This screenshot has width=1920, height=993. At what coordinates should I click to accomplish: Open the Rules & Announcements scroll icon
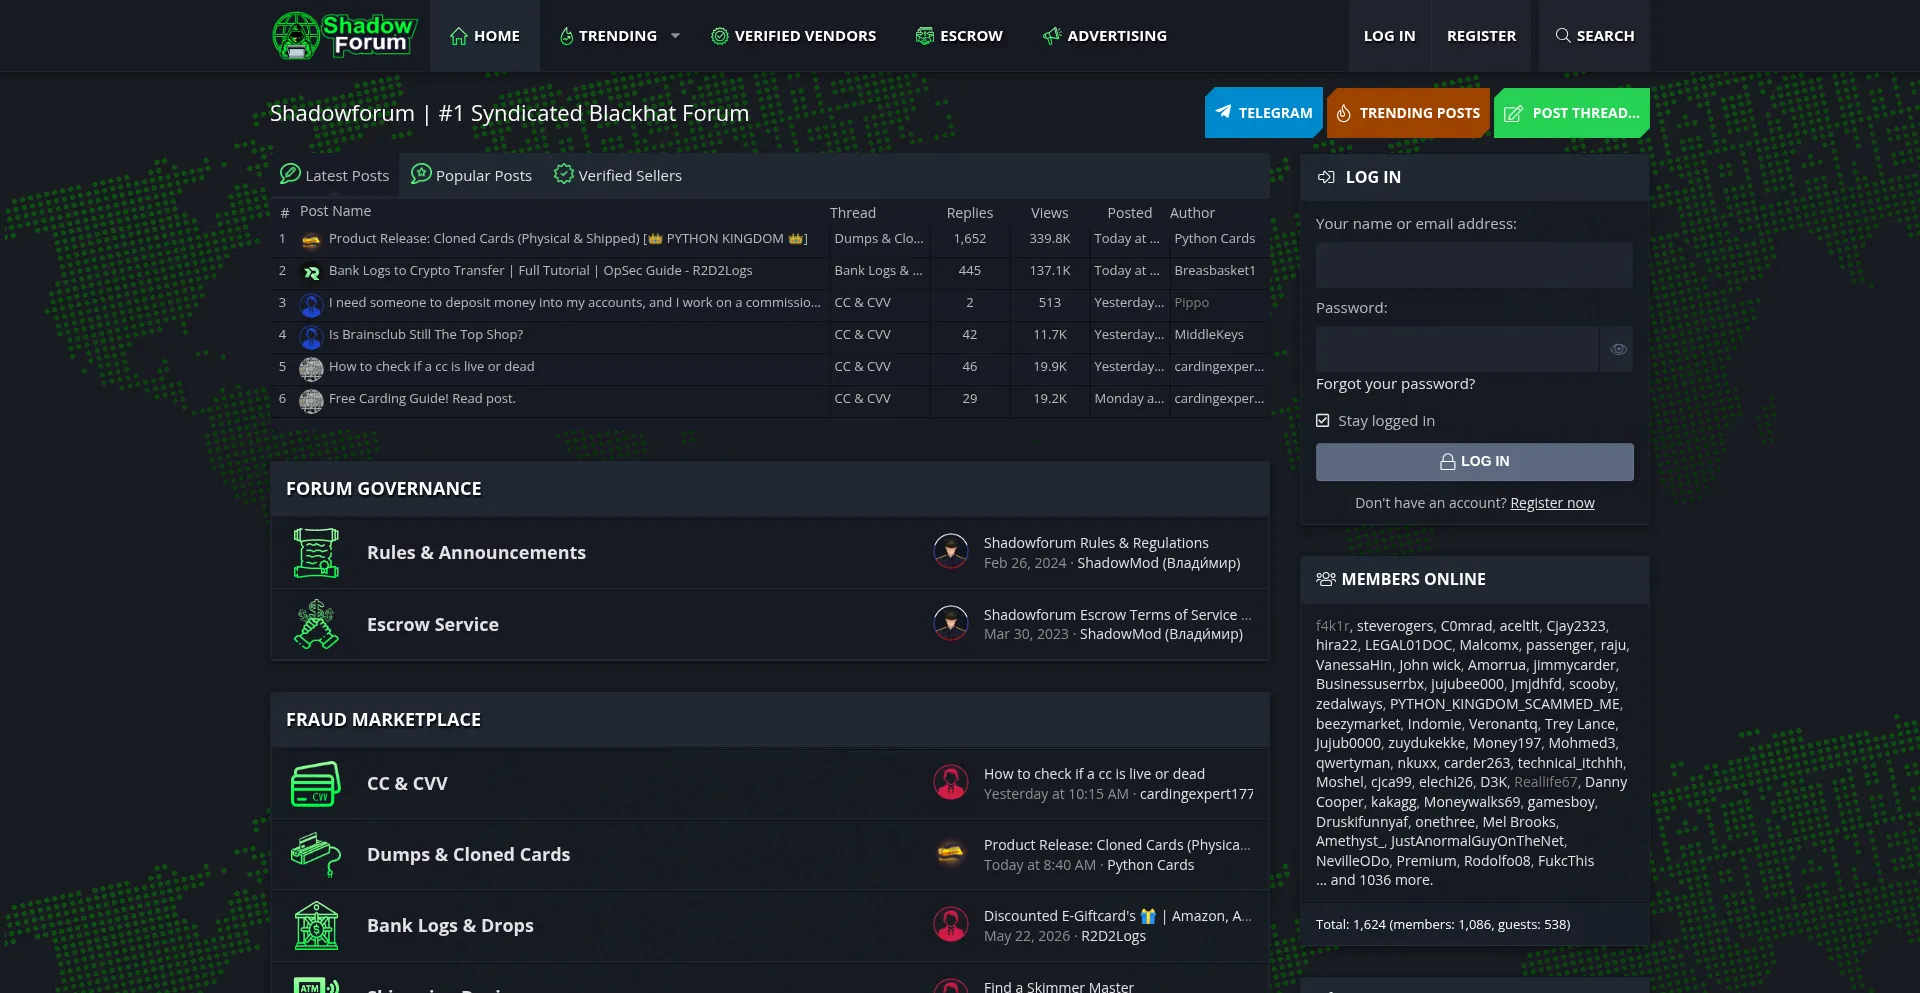coord(316,553)
